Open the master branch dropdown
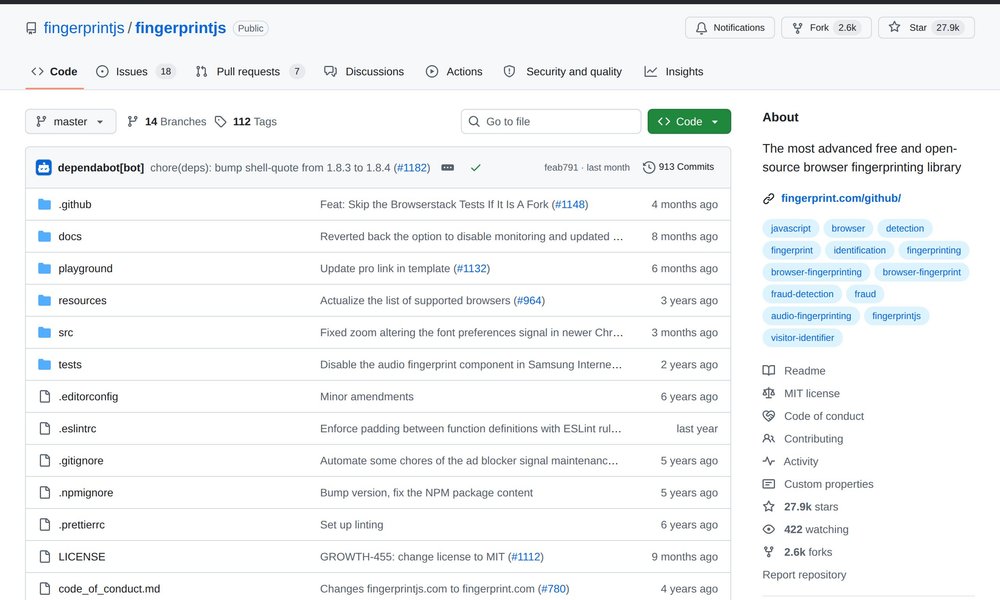The width and height of the screenshot is (1000, 600). click(x=71, y=121)
